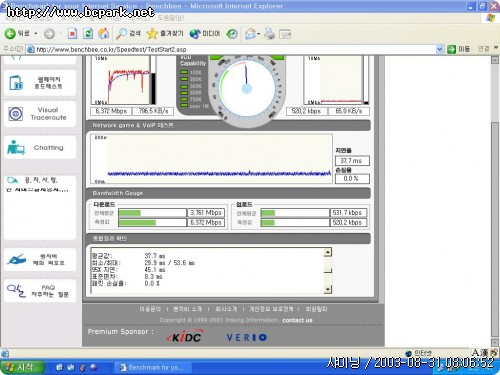The height and width of the screenshot is (375, 500).
Task: Click the 회사소개 footer link
Action: click(x=226, y=309)
